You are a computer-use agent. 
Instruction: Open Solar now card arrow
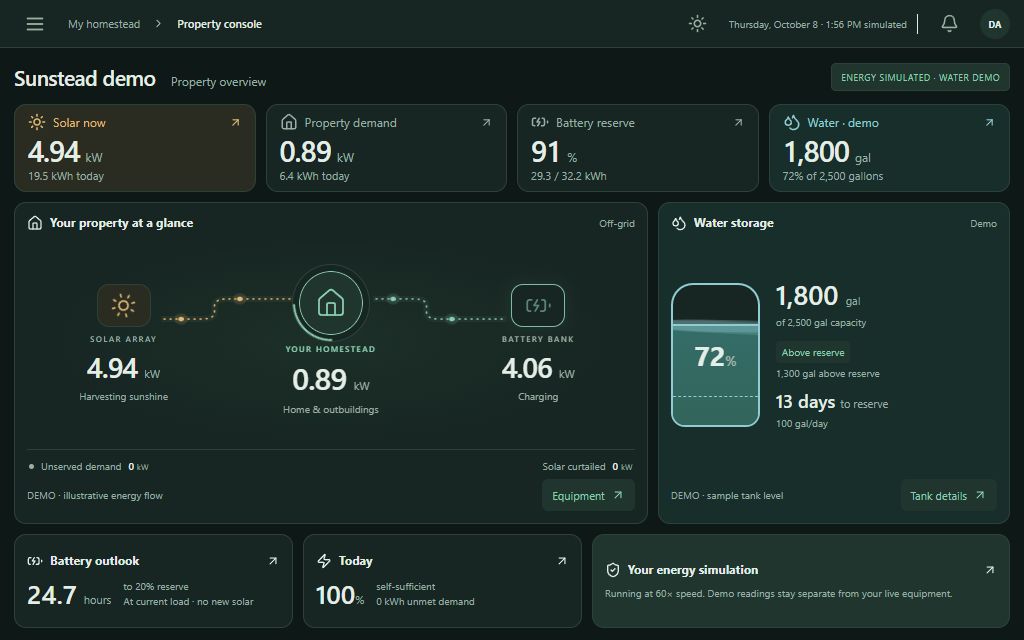(x=235, y=123)
